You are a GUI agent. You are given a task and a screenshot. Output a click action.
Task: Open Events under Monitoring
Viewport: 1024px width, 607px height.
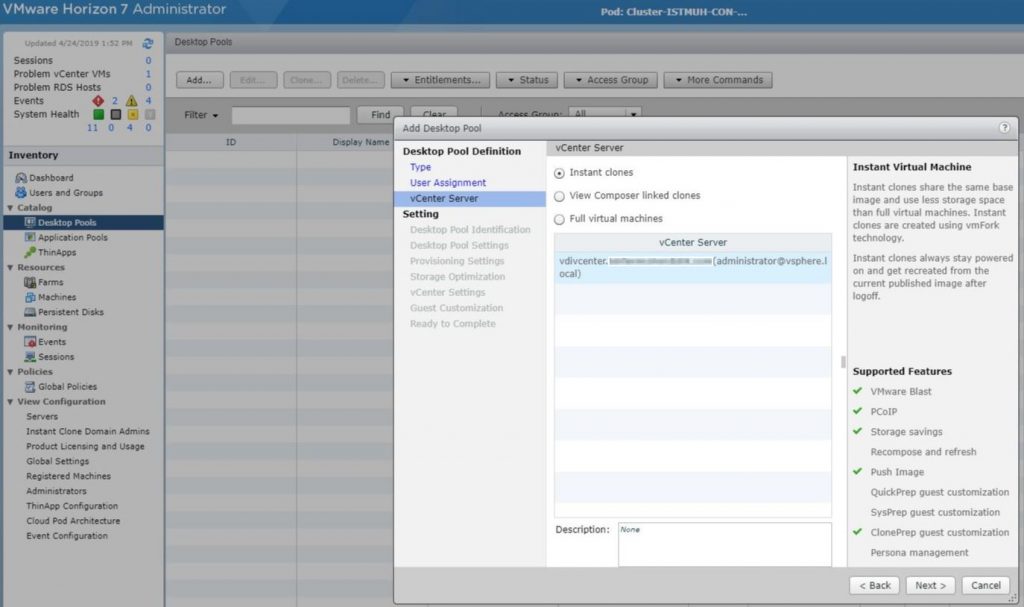[52, 342]
